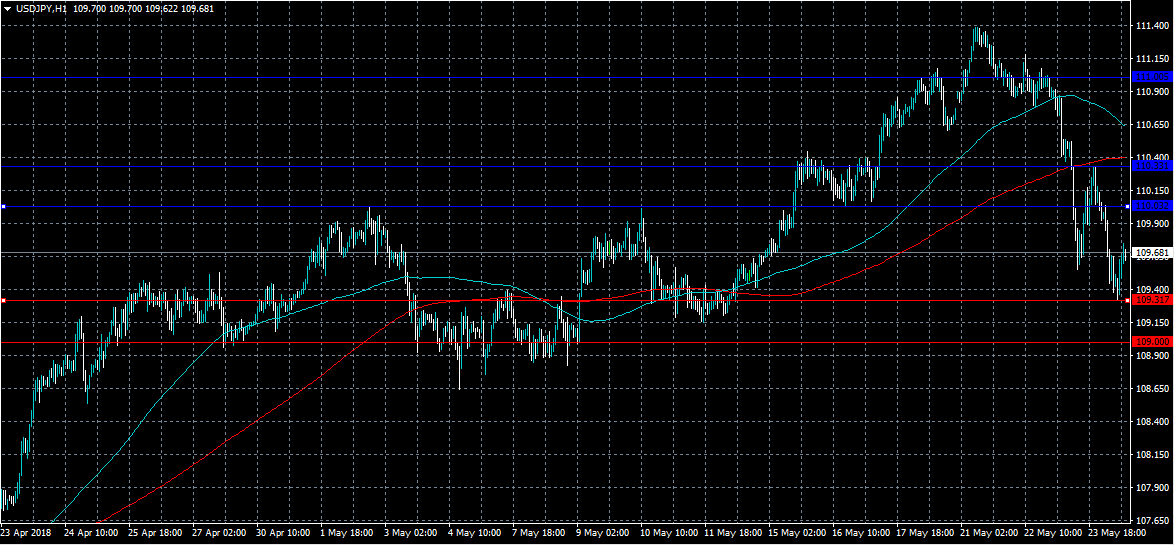Screen dimensions: 1174x545
Task: Click the 17 May 18:00 time label
Action: [x=924, y=533]
